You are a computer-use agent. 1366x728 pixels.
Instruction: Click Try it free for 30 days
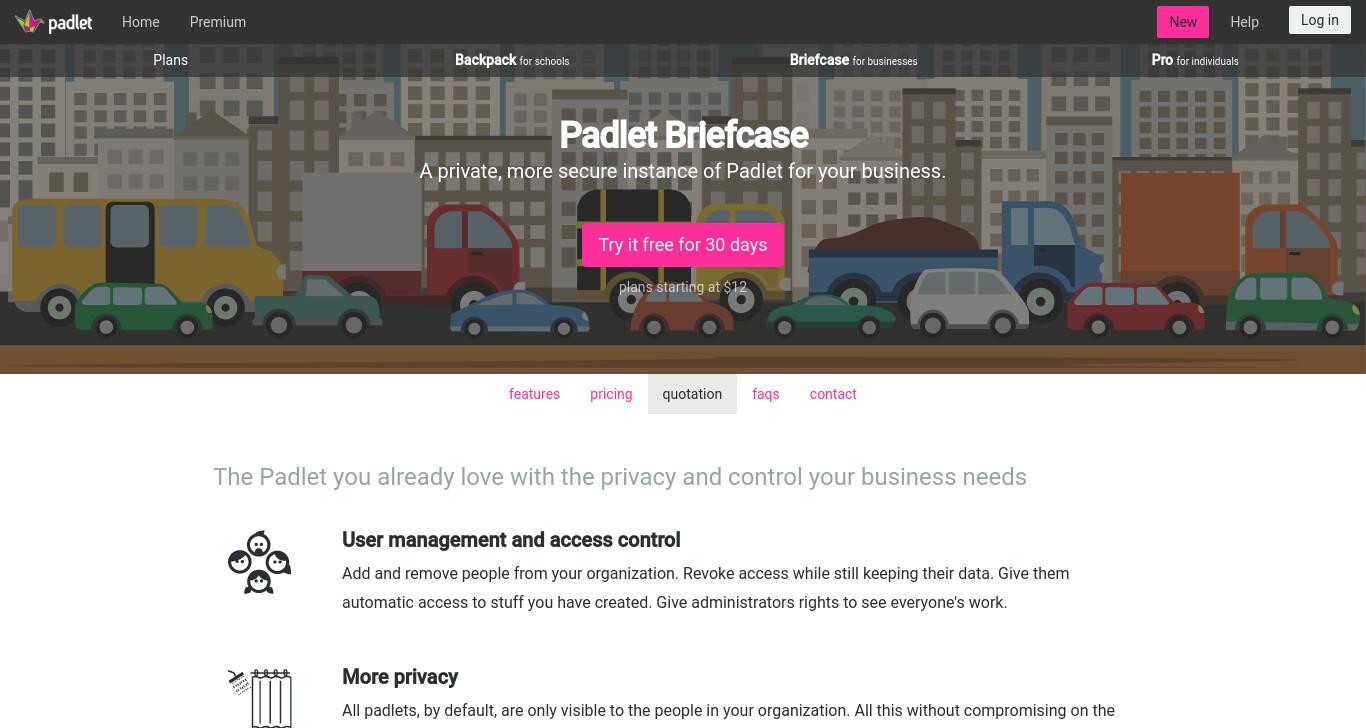pyautogui.click(x=683, y=245)
